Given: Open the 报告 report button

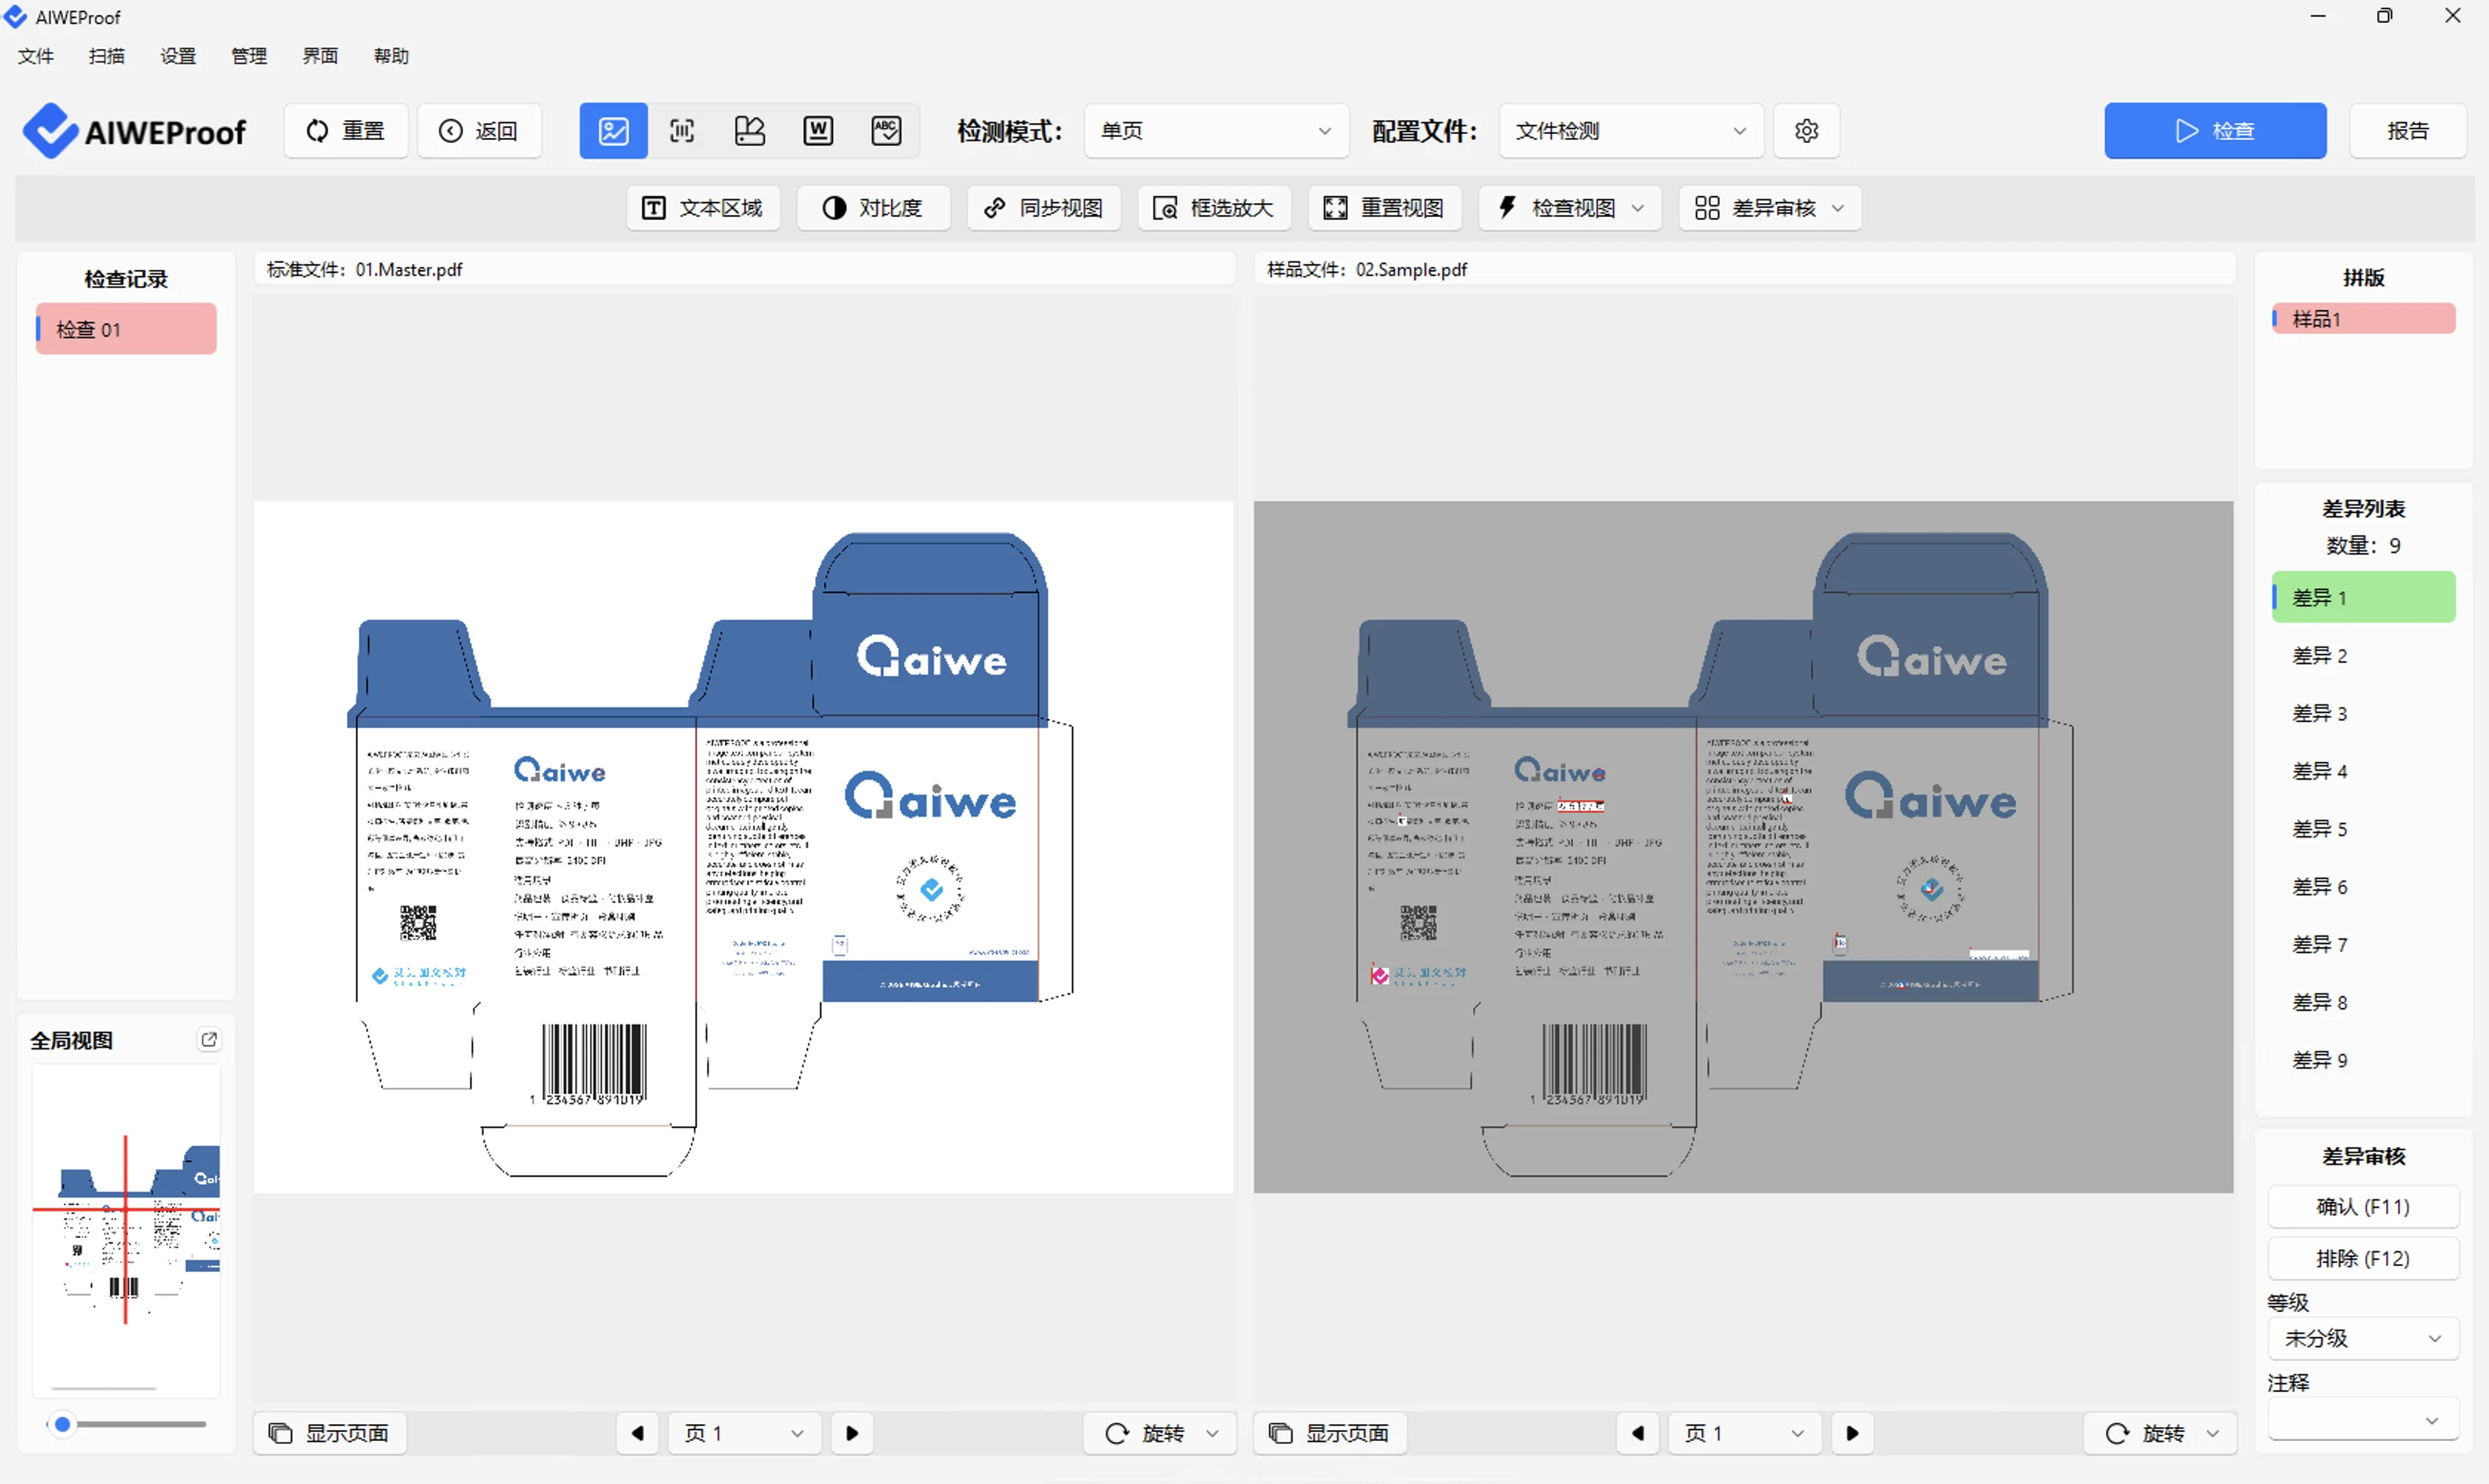Looking at the screenshot, I should pyautogui.click(x=2407, y=131).
